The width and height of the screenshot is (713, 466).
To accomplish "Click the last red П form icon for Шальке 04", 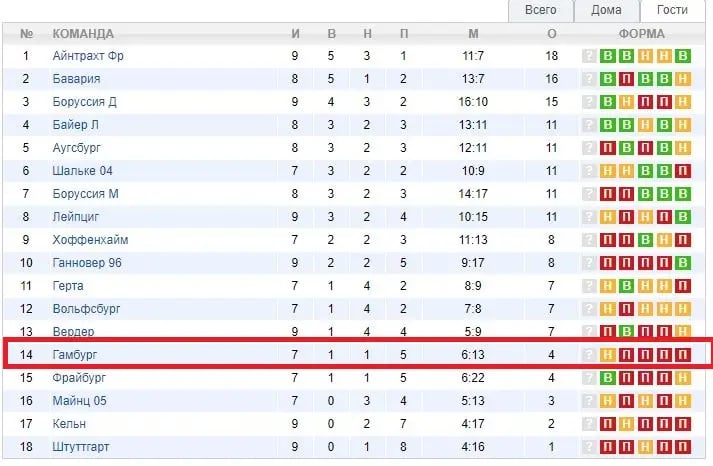I will (683, 171).
